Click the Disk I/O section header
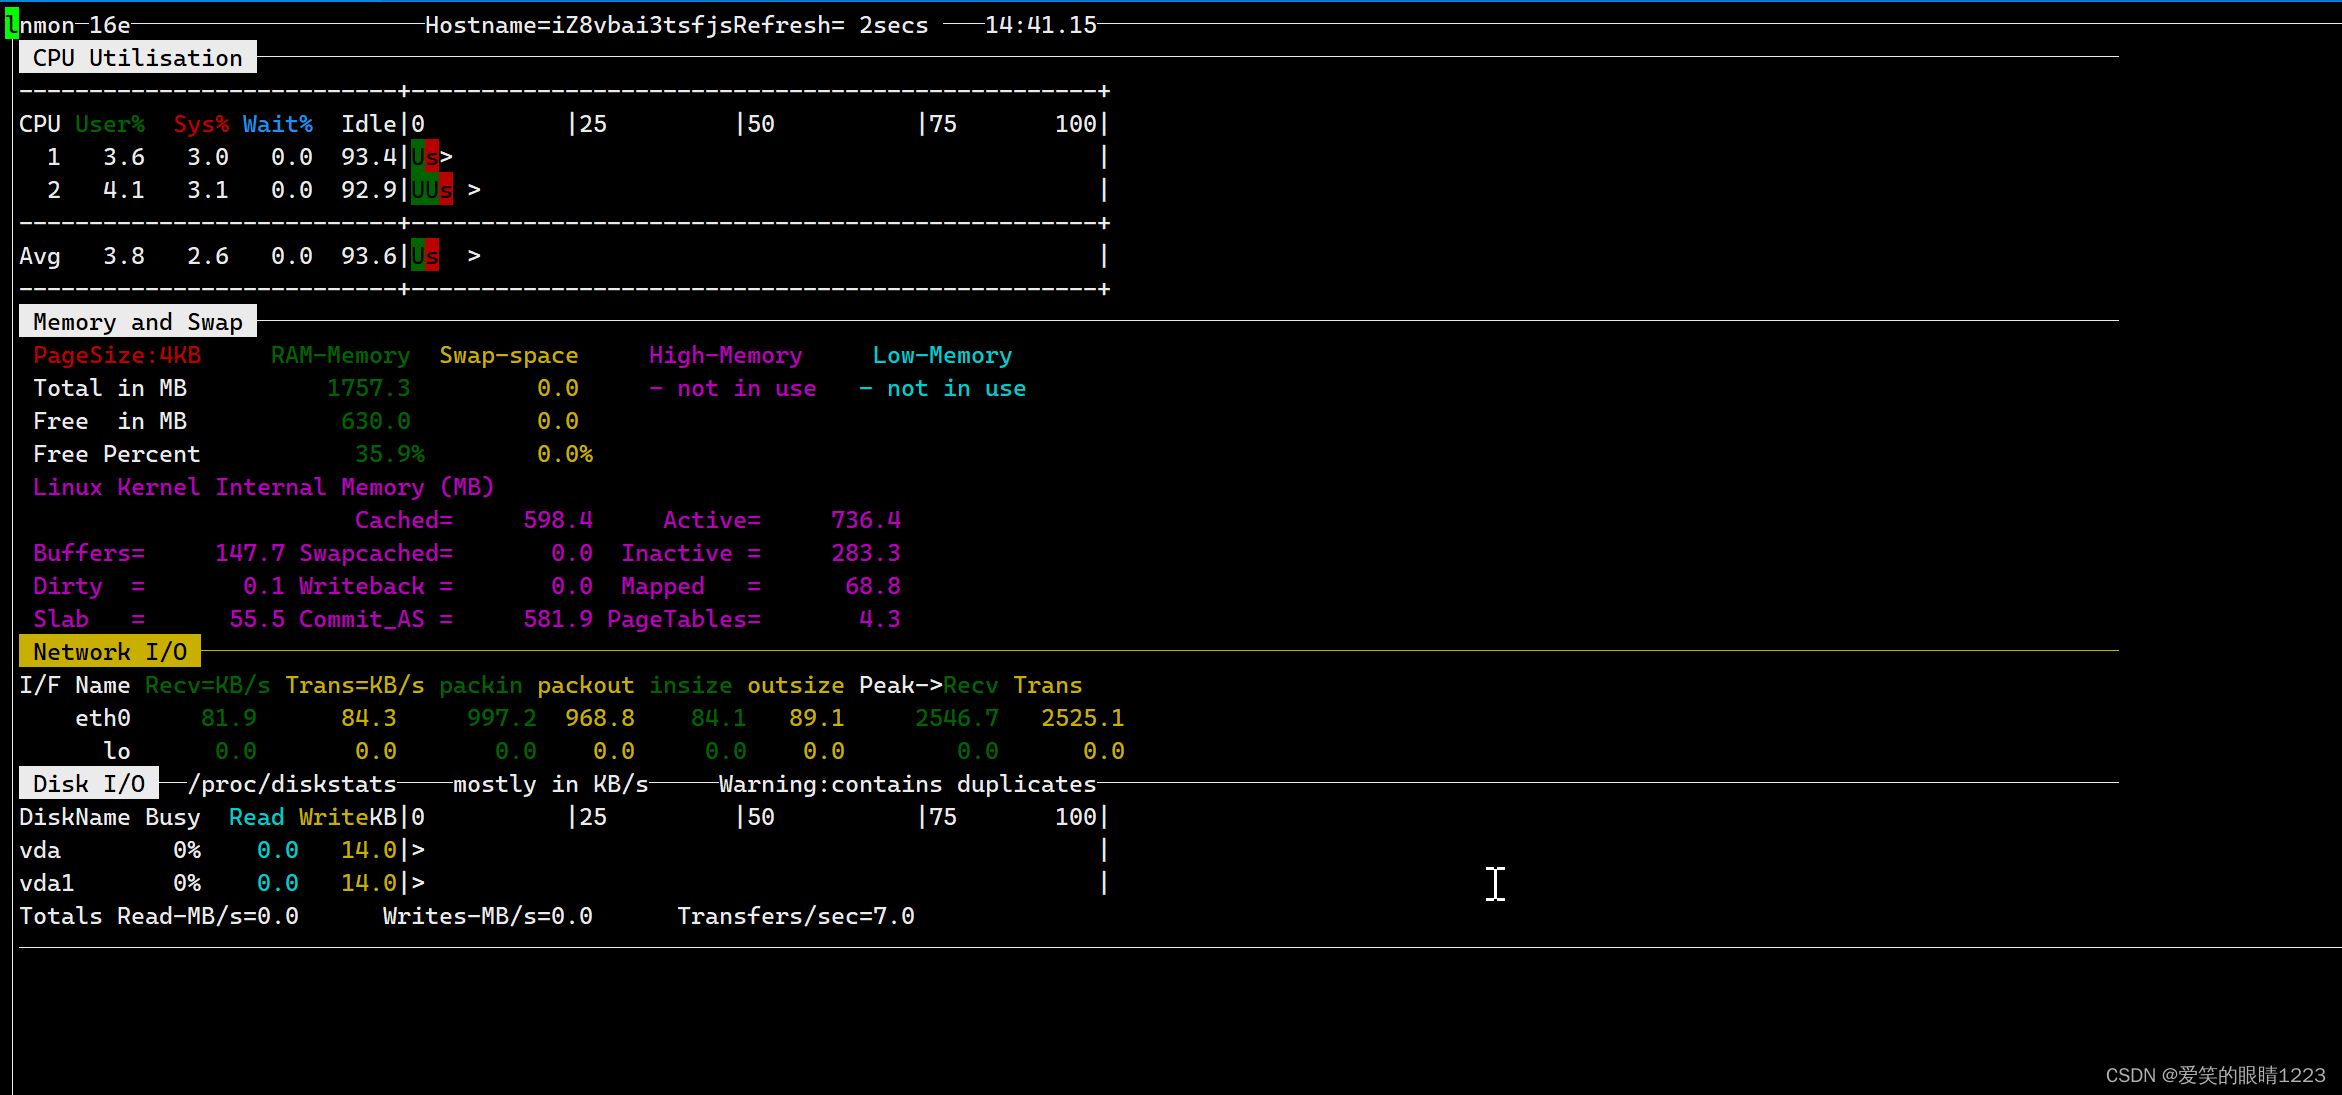2342x1095 pixels. click(x=88, y=784)
